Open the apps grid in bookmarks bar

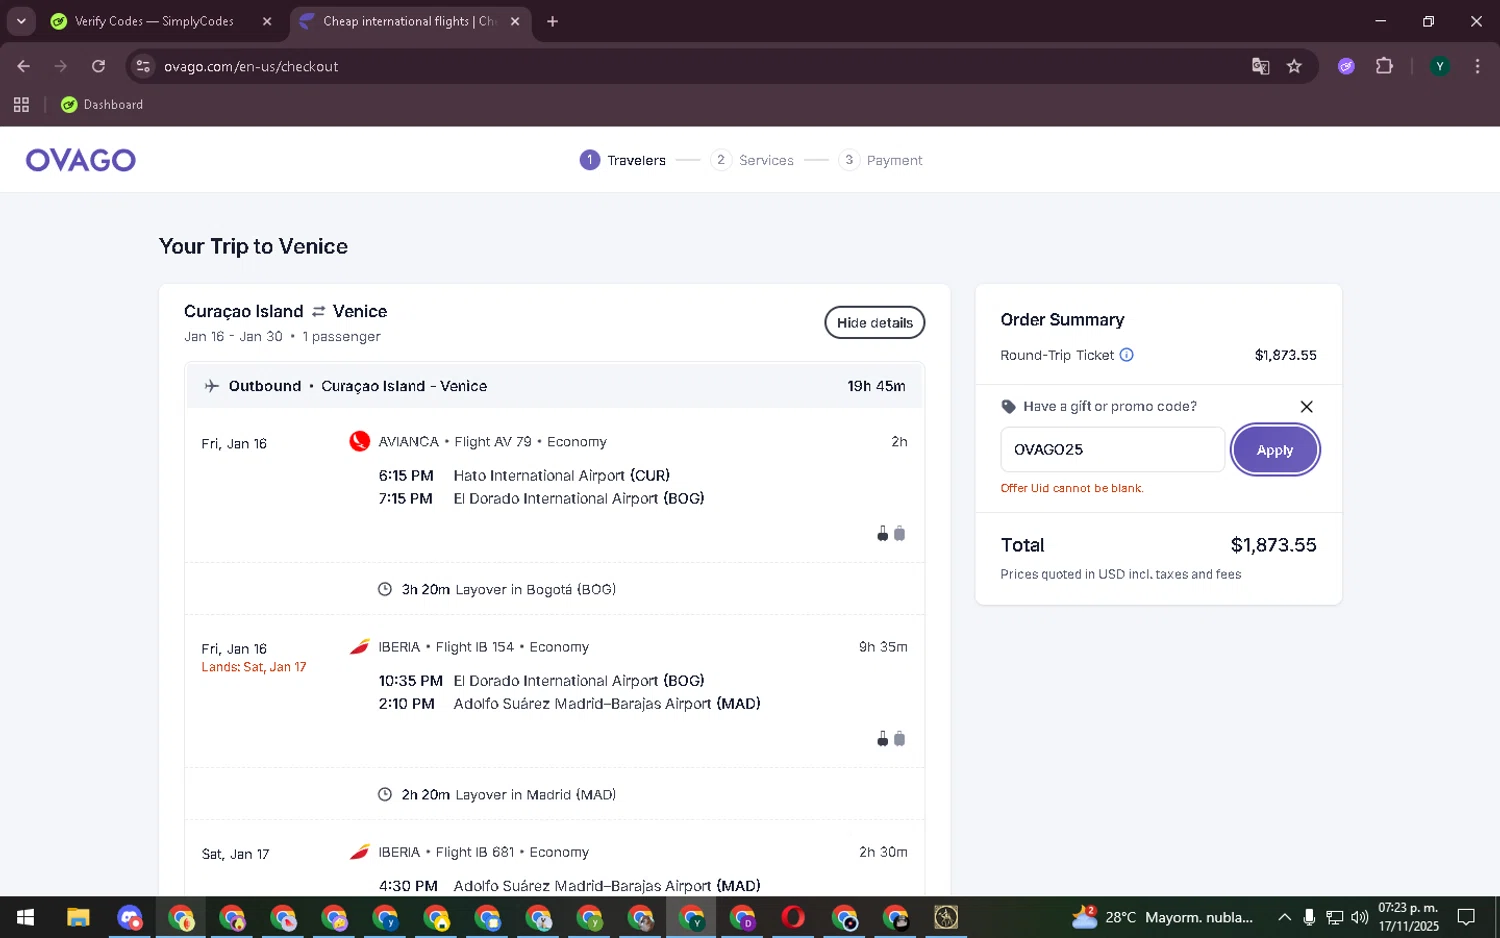click(x=21, y=105)
